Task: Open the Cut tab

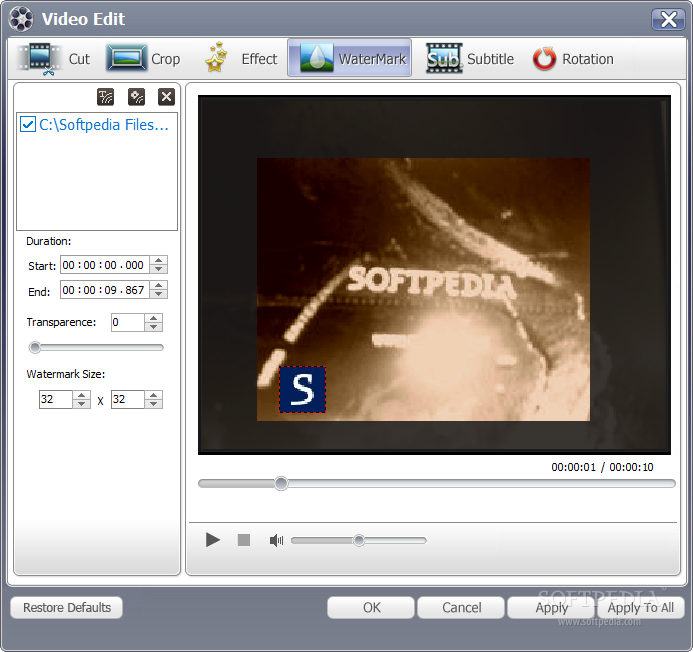Action: tap(55, 59)
